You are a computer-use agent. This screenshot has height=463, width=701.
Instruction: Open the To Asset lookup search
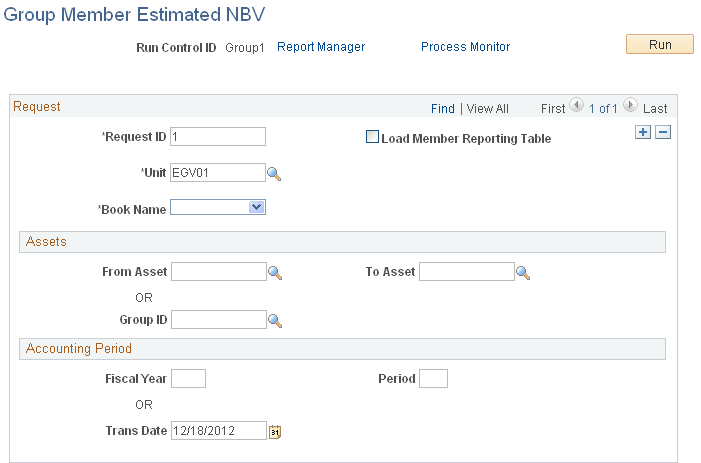(522, 272)
